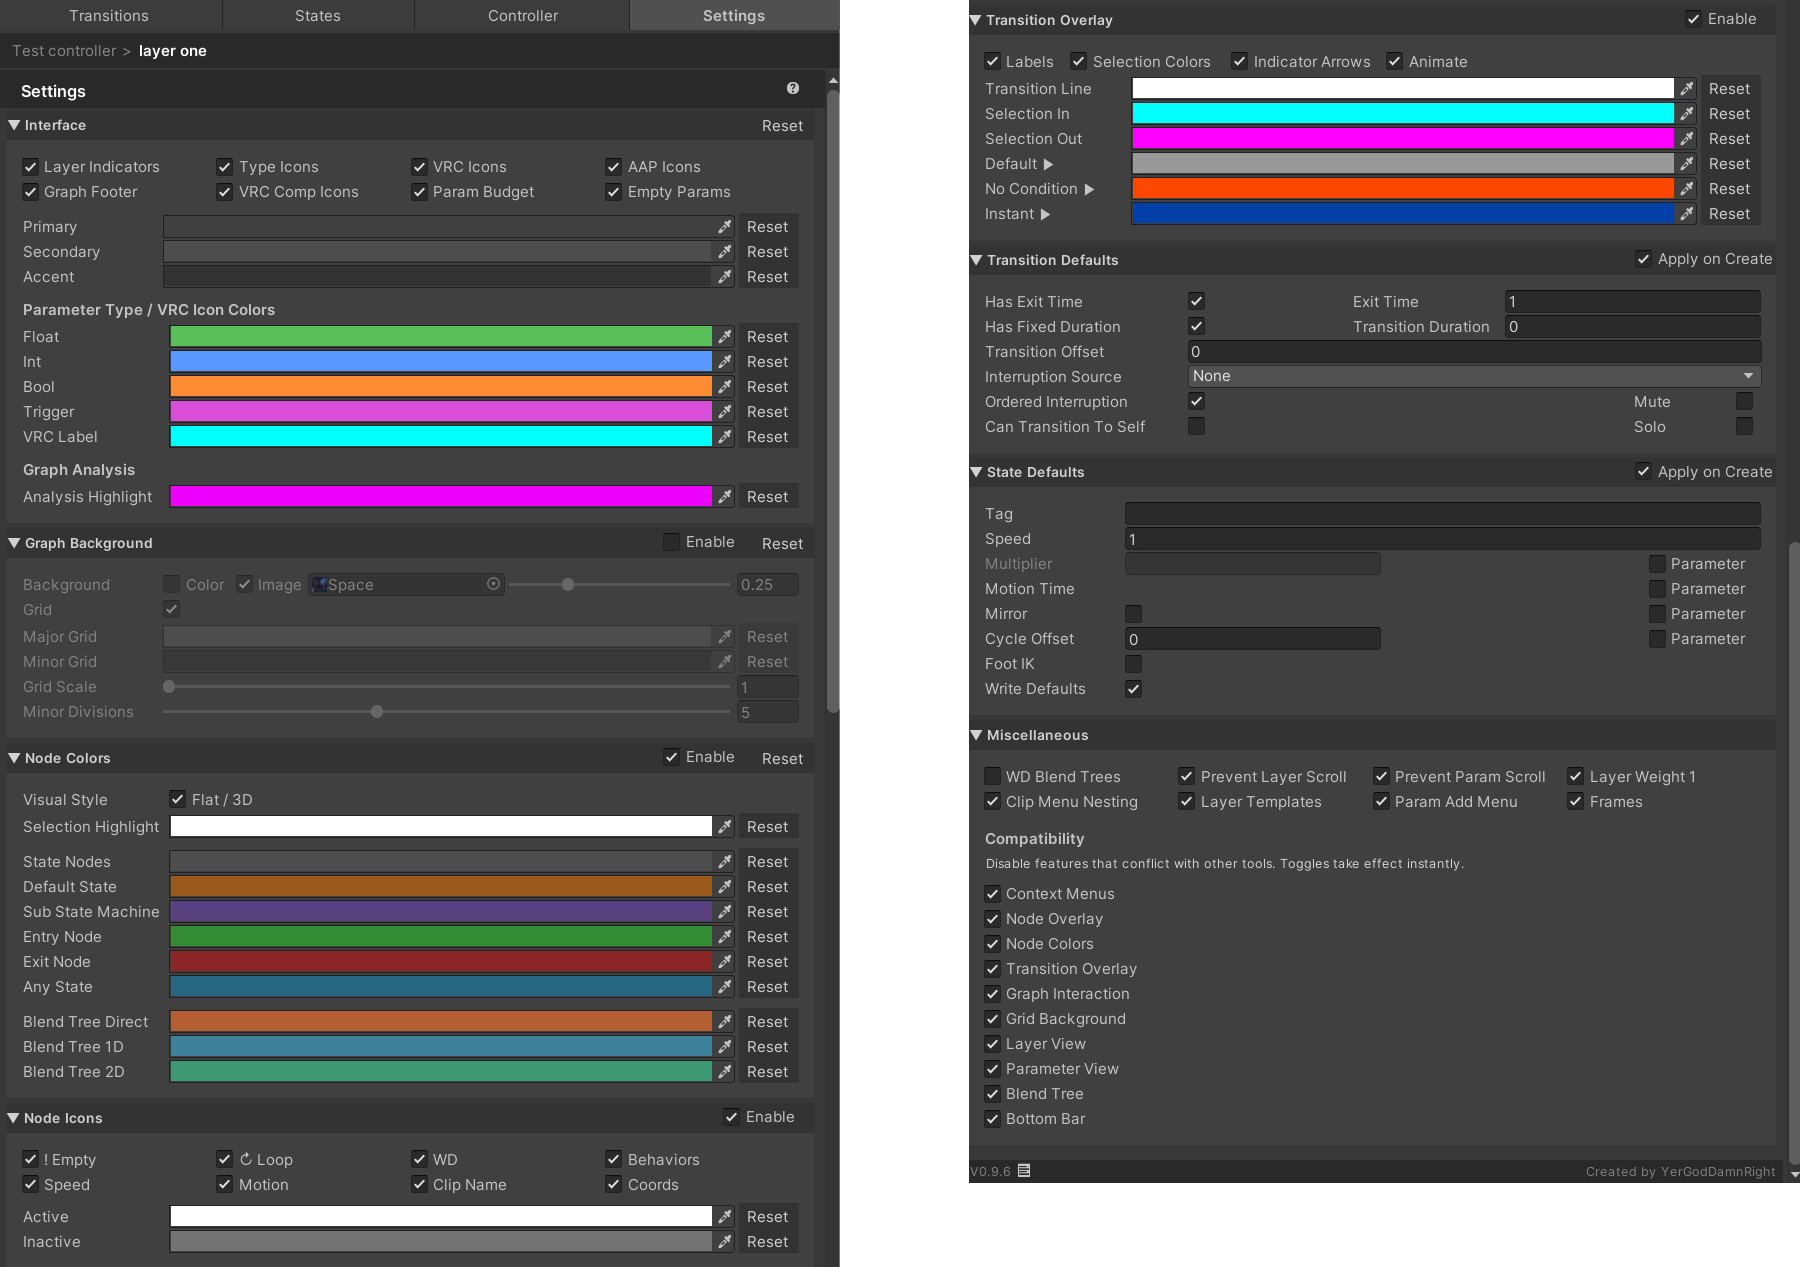
Task: Reset the Transition Line color
Action: click(x=1729, y=89)
